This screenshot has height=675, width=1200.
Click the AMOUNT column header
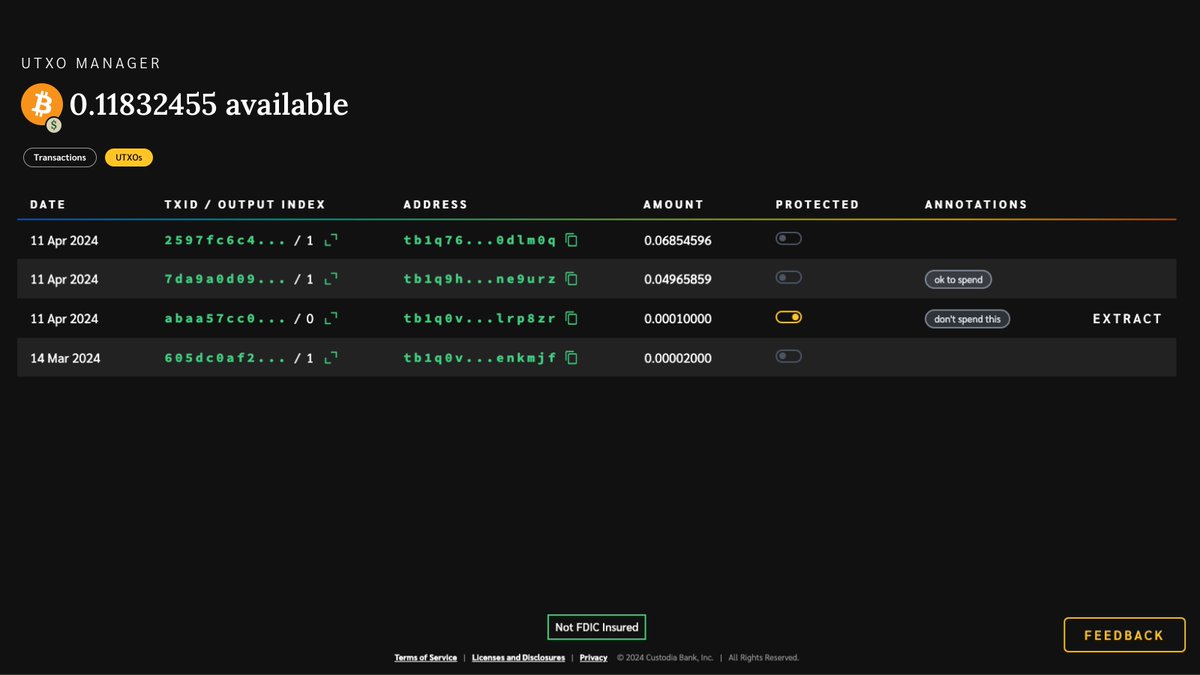pyautogui.click(x=673, y=204)
